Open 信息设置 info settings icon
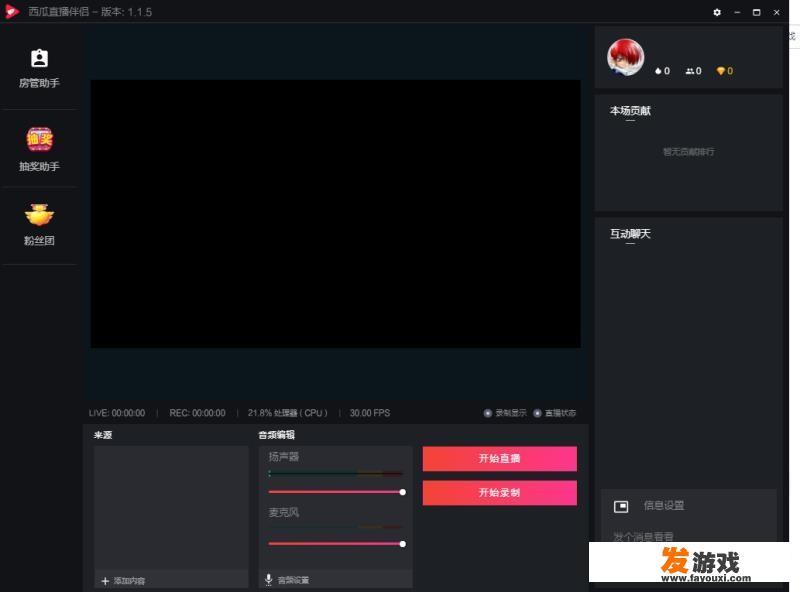This screenshot has height=592, width=800. (621, 506)
